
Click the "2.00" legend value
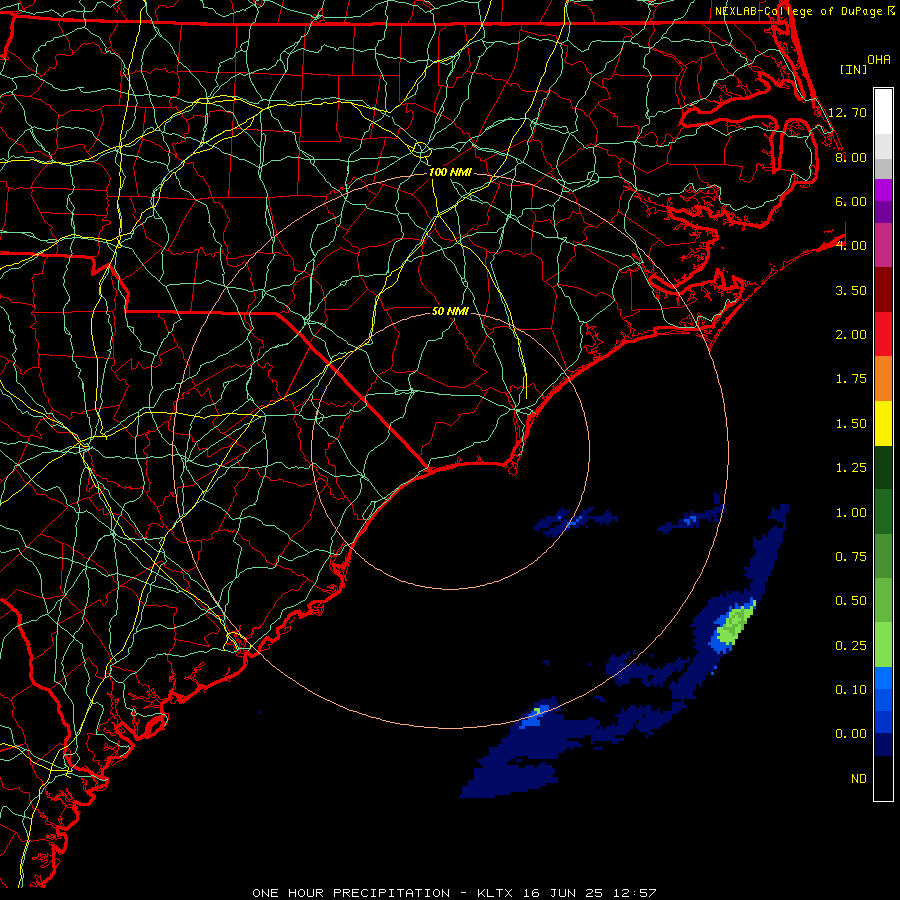coord(851,335)
